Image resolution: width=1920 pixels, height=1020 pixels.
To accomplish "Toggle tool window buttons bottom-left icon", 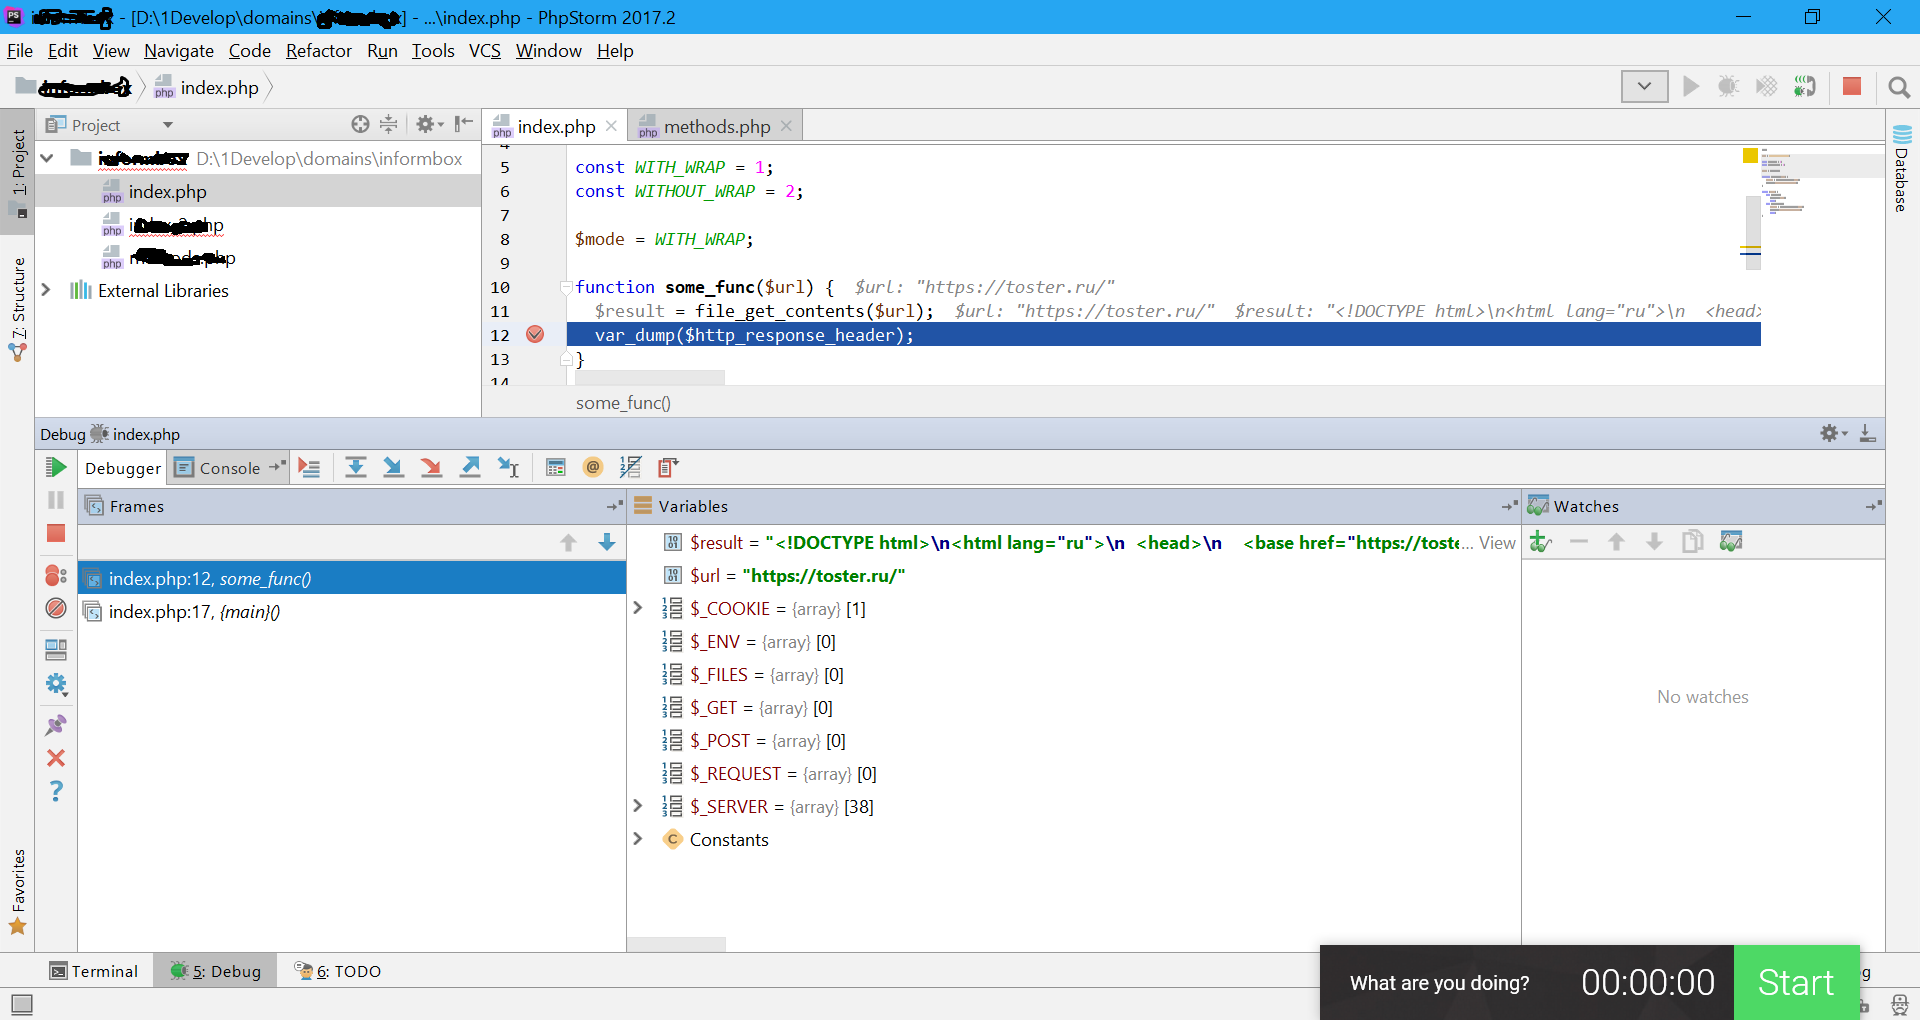I will (x=21, y=1003).
